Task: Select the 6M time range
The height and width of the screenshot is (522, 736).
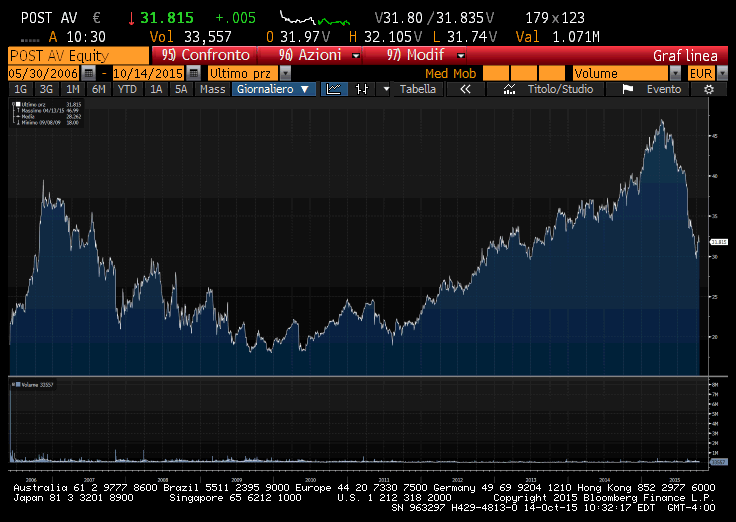Action: click(99, 89)
